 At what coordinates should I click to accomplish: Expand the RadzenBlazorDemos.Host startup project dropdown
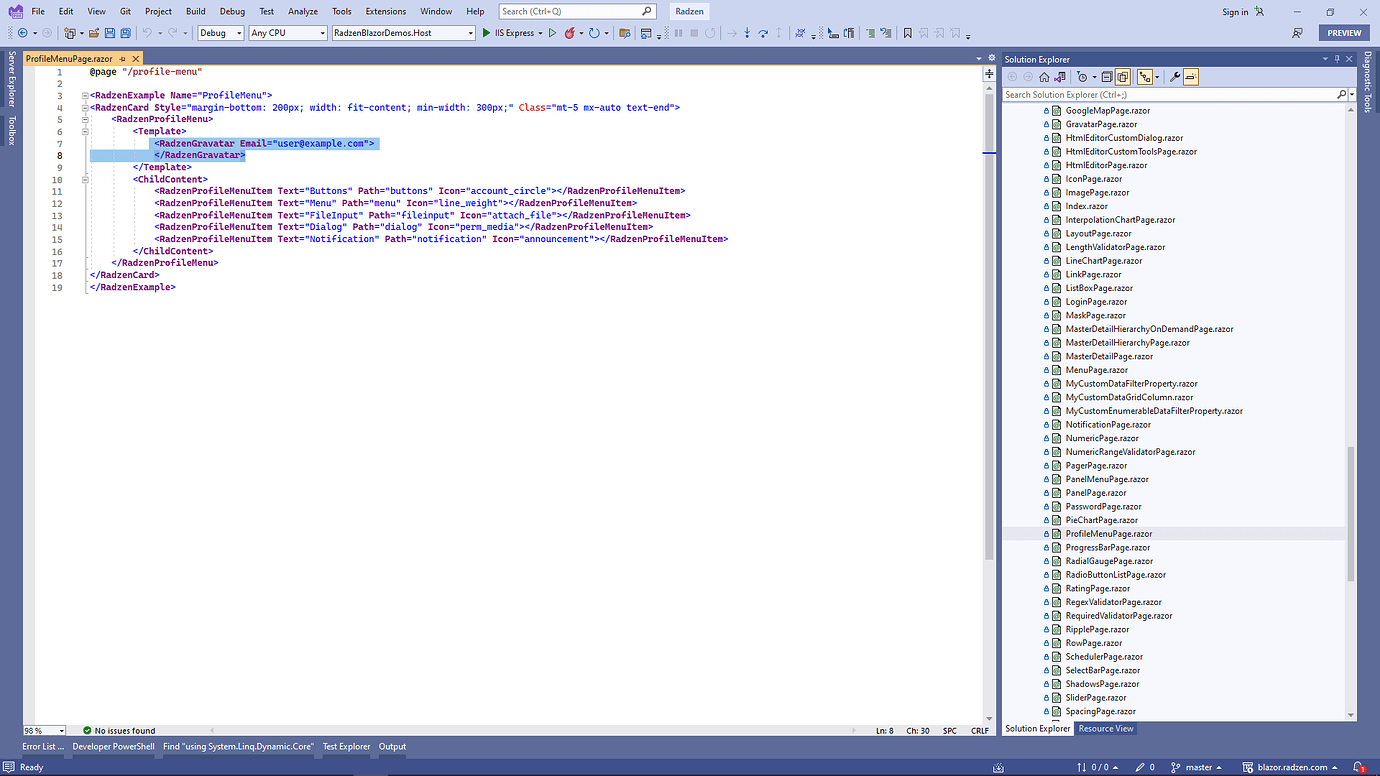click(470, 33)
